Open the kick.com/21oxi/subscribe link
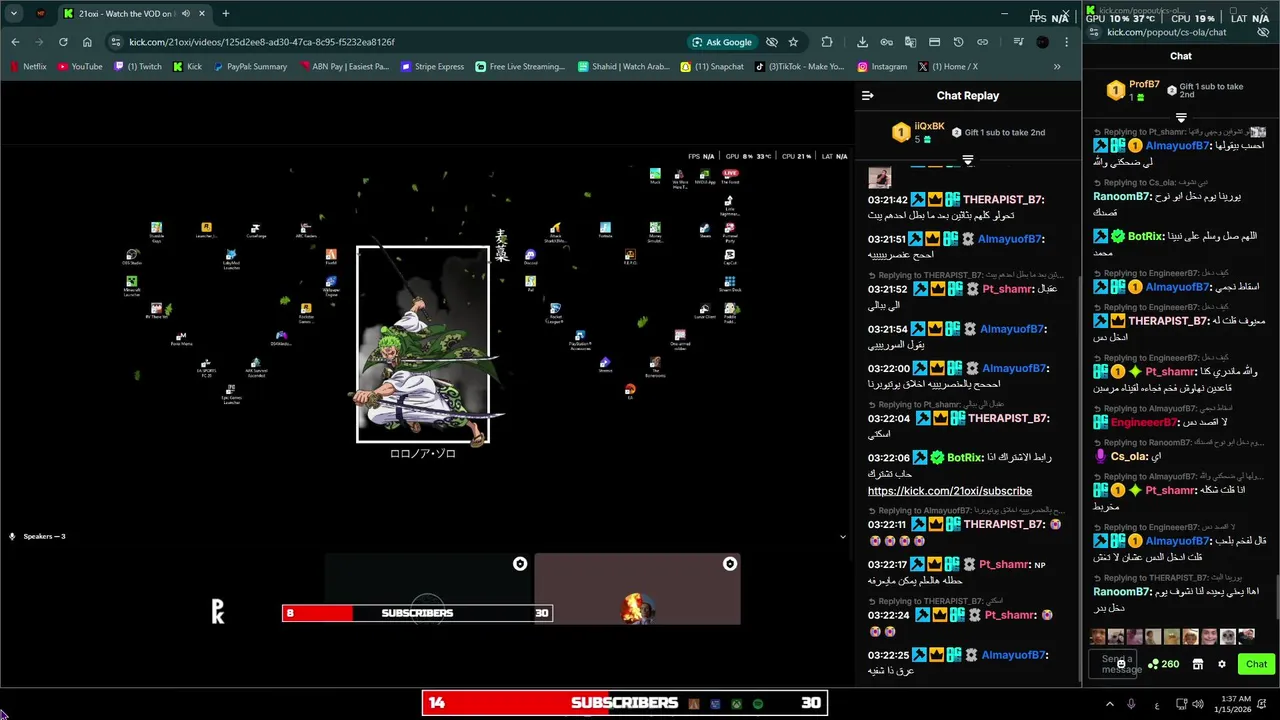Screen dimensions: 1280x720 point(950,491)
